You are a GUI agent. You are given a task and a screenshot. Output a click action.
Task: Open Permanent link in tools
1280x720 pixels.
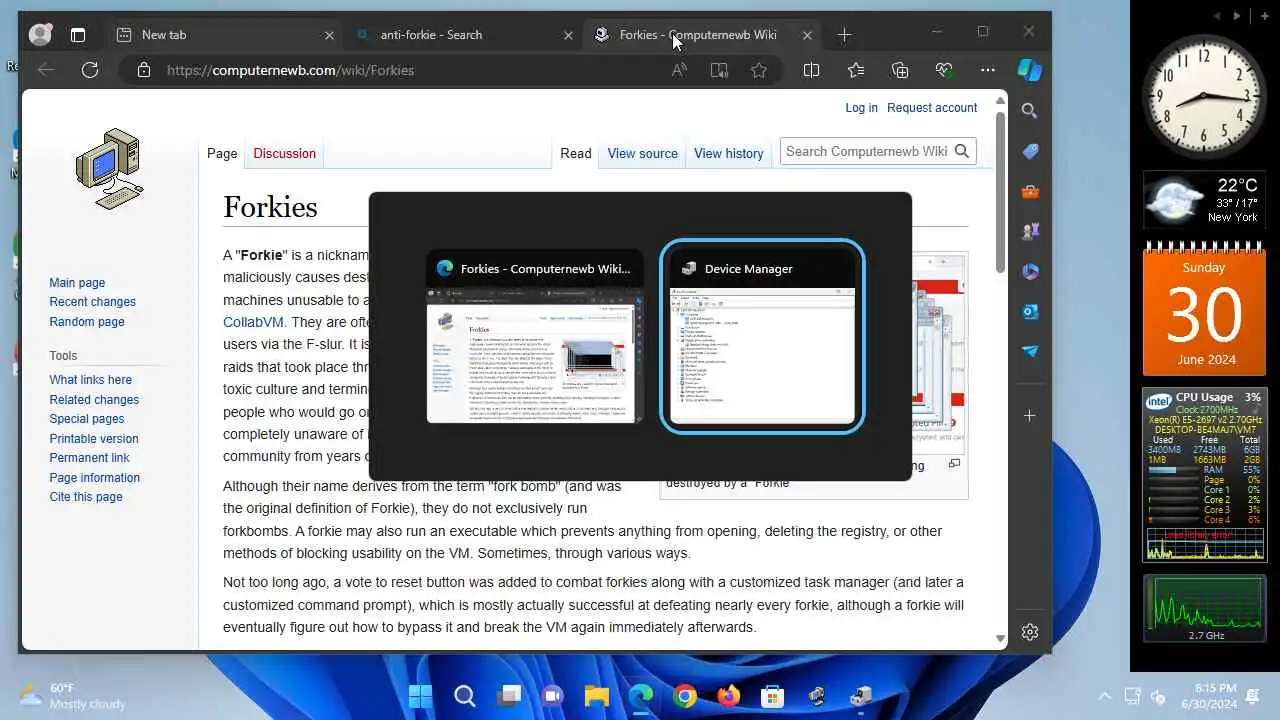coord(89,458)
